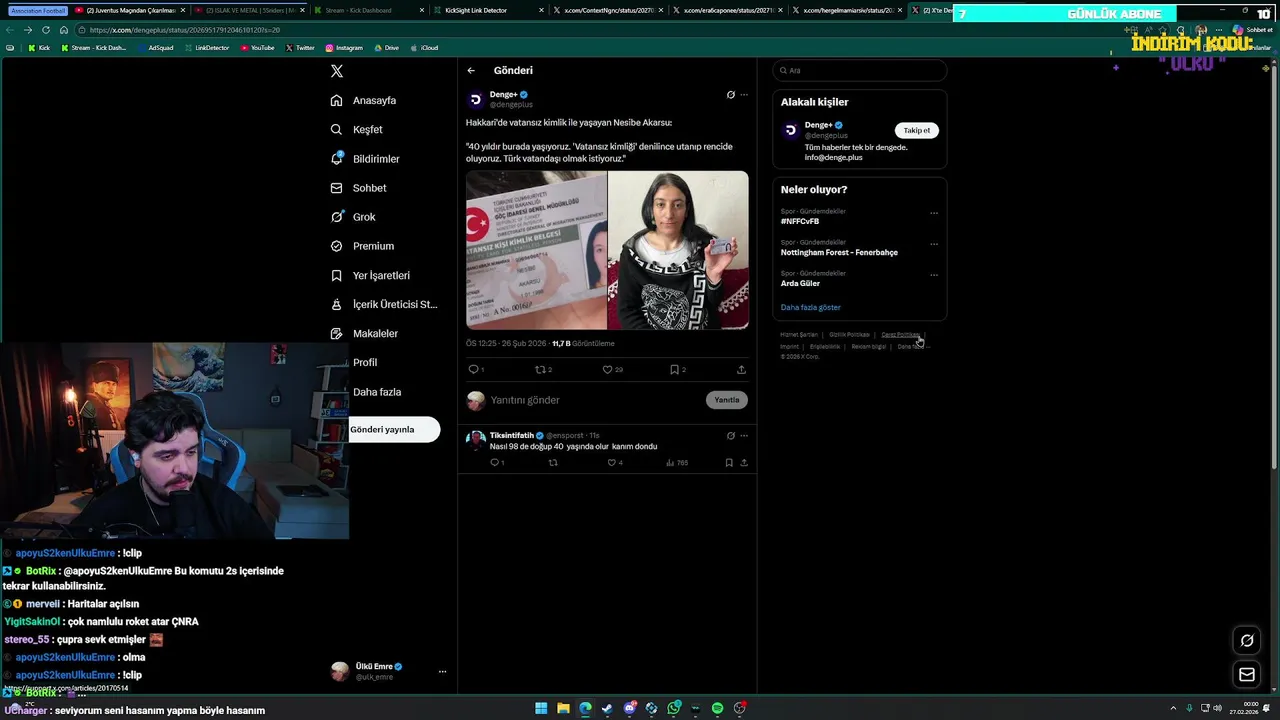Open Çerez Politikası footer link
1280x720 pixels.
click(900, 335)
